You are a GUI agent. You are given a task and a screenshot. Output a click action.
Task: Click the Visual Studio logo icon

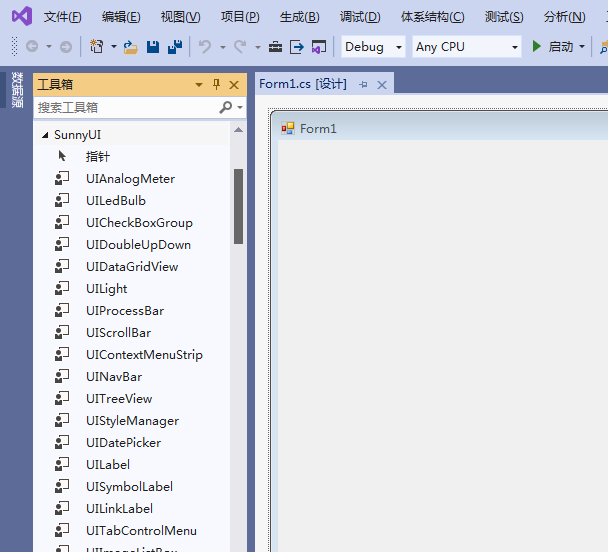22,16
